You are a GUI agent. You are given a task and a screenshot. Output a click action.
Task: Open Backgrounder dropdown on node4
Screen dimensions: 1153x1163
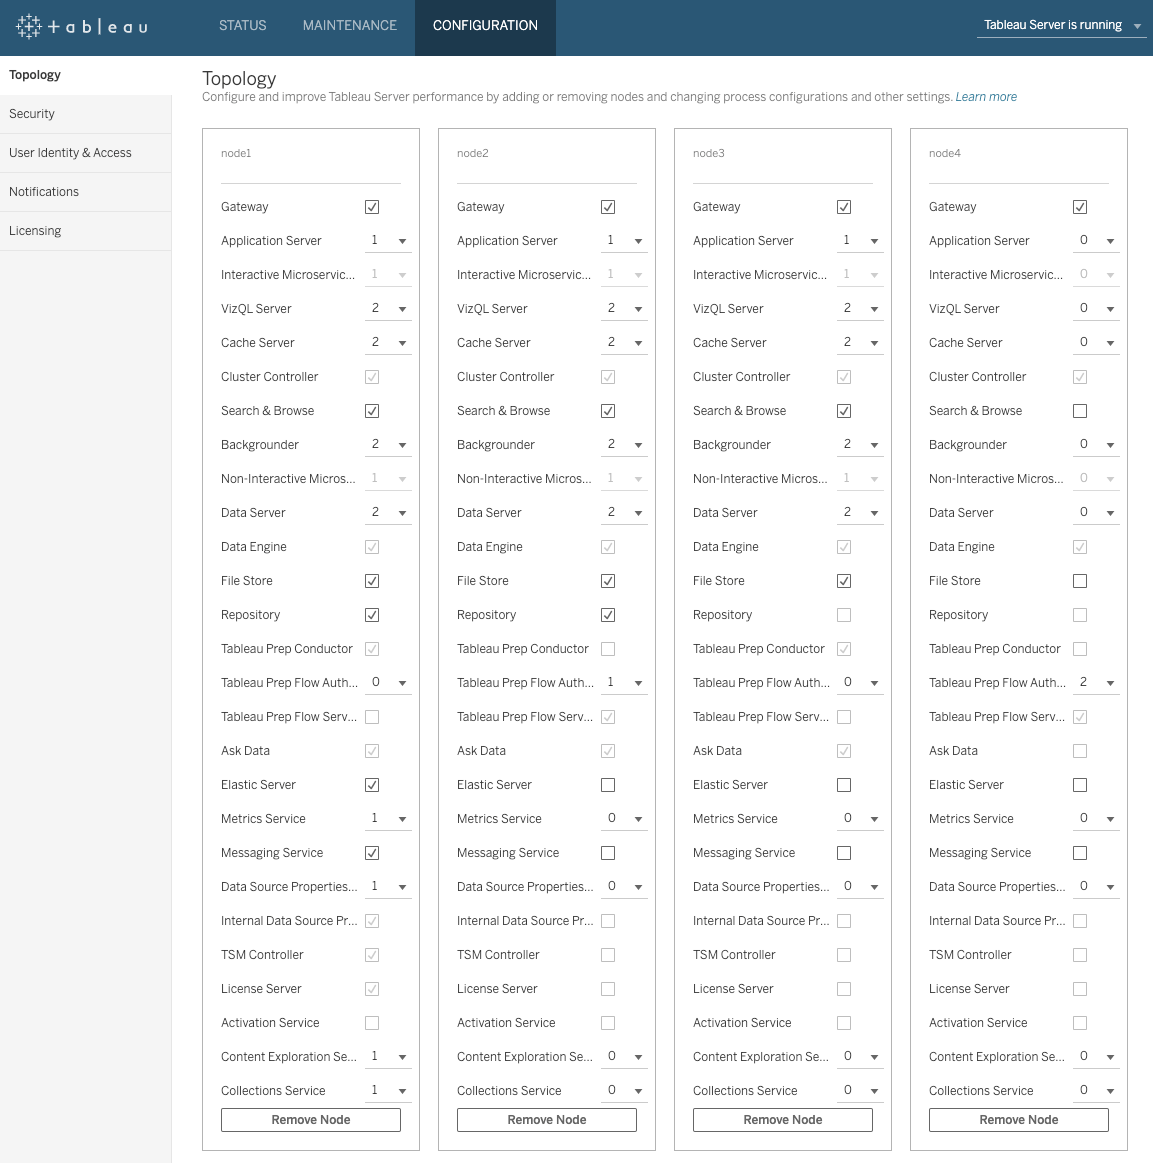click(1096, 445)
